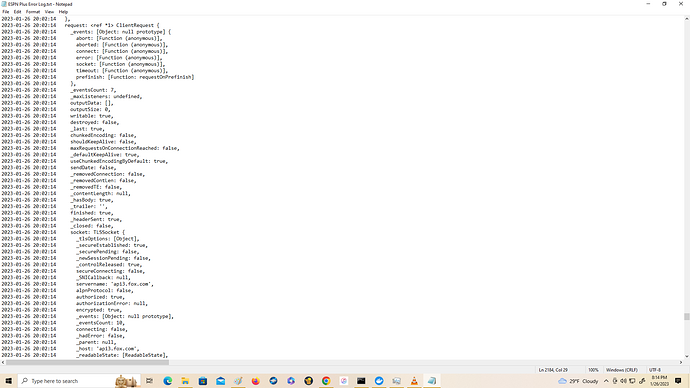Click the microphone icon in system tray
Viewport: 690px width, 388px height.
pyautogui.click(x=615, y=381)
